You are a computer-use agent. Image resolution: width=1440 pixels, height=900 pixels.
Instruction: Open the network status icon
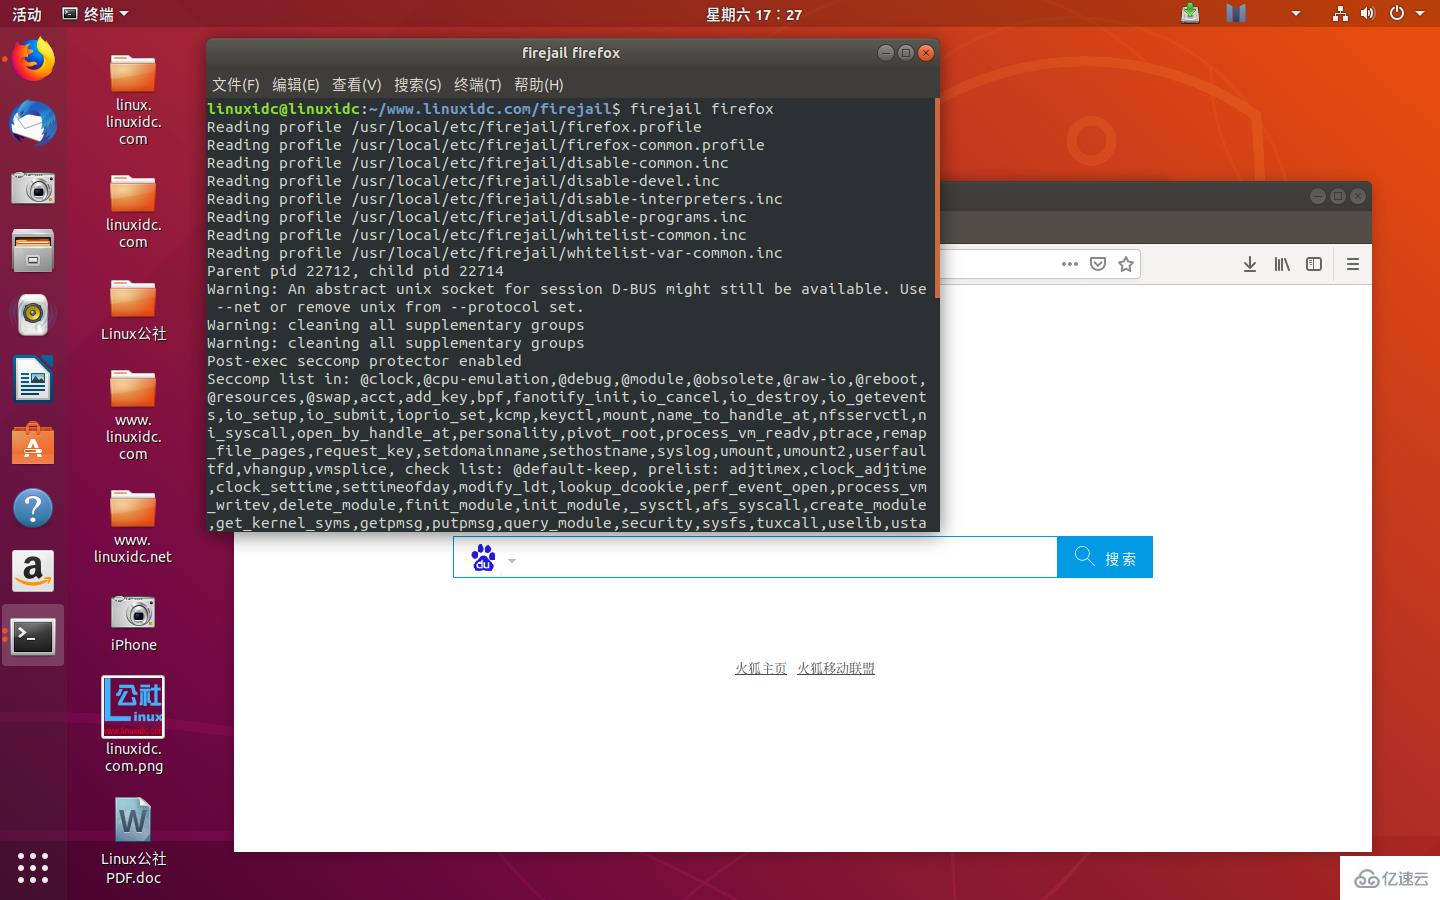click(1340, 14)
